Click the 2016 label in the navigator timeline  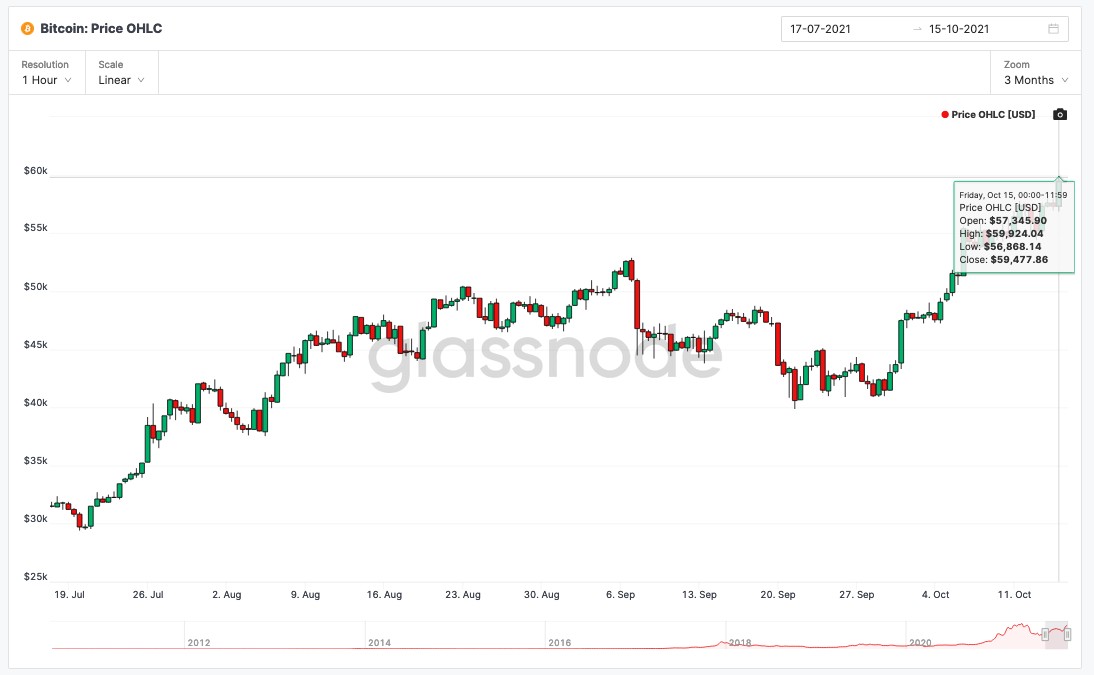tap(560, 643)
